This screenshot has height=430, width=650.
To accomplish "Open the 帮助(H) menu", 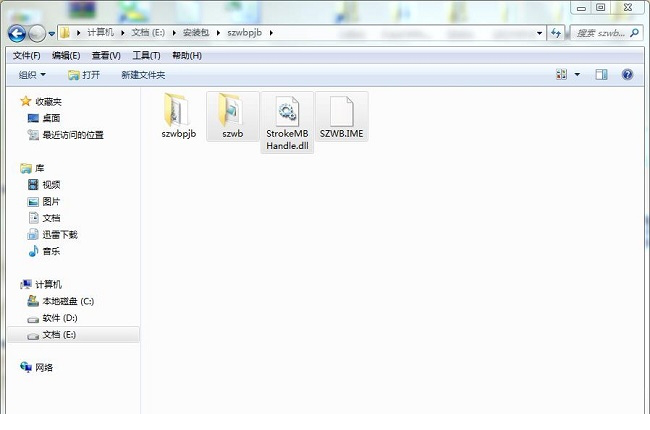I will (187, 56).
